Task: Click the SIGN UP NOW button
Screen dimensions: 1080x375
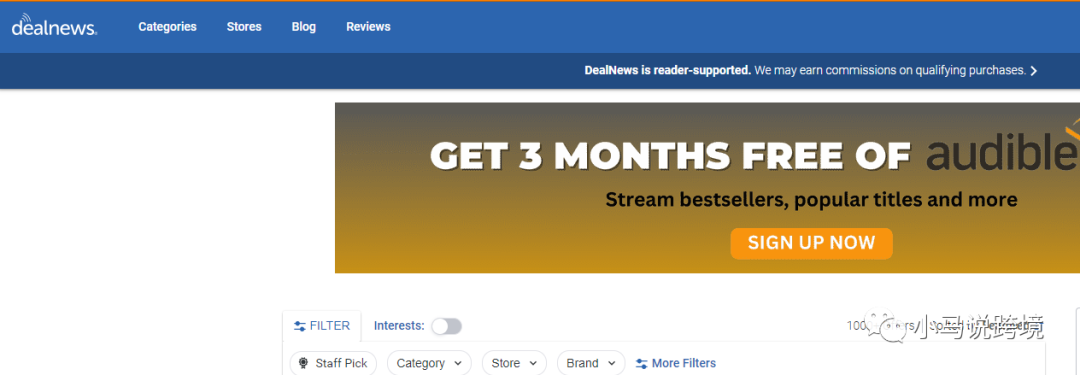Action: pos(811,243)
